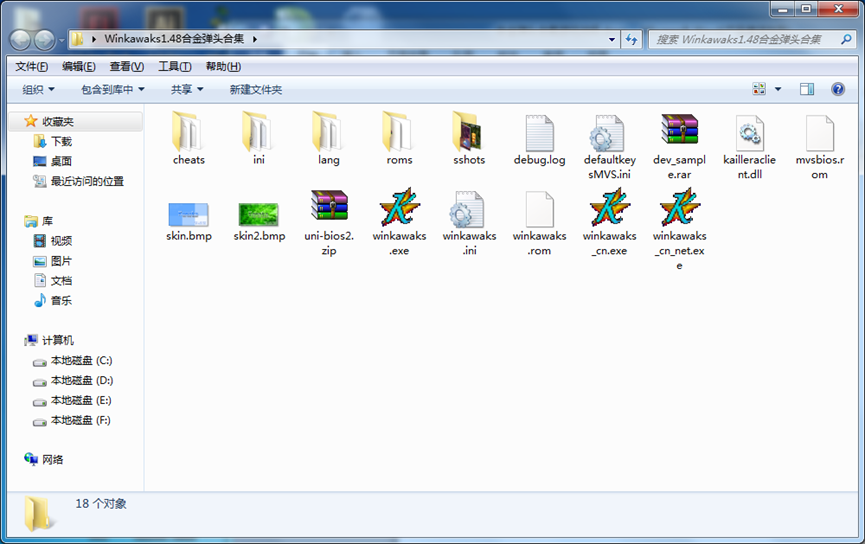Select the skin.bmp image thumbnail
This screenshot has width=865, height=544.
pyautogui.click(x=189, y=215)
